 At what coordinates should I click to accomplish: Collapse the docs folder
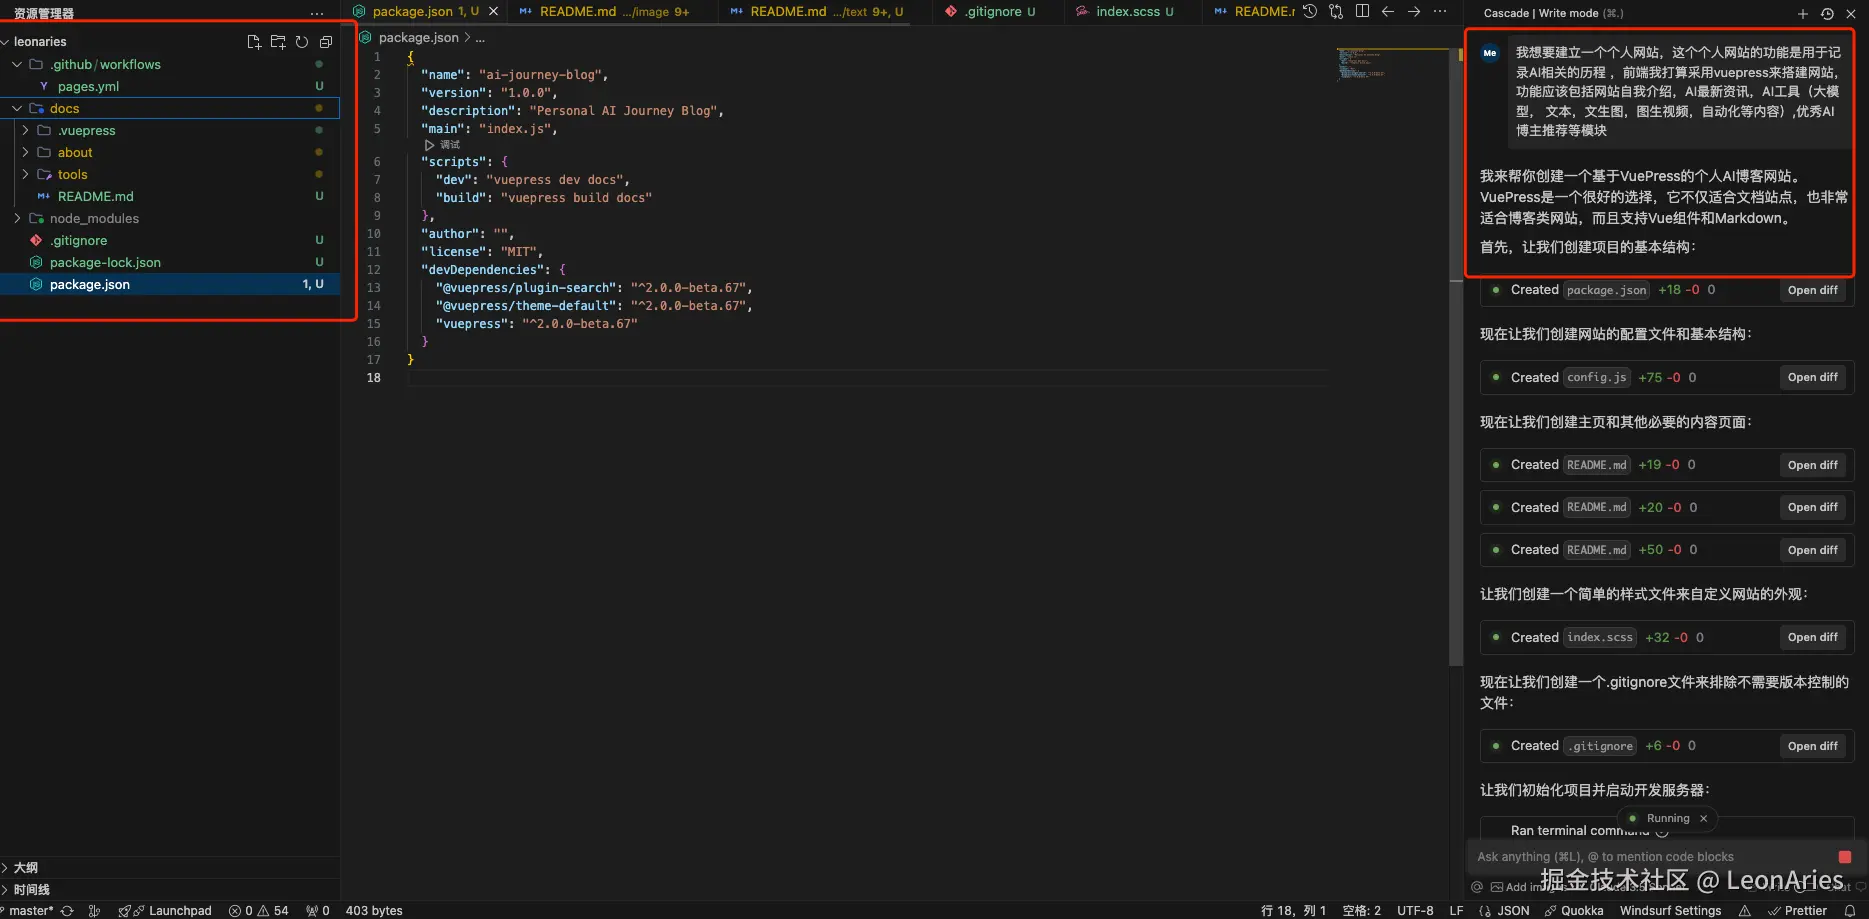17,108
